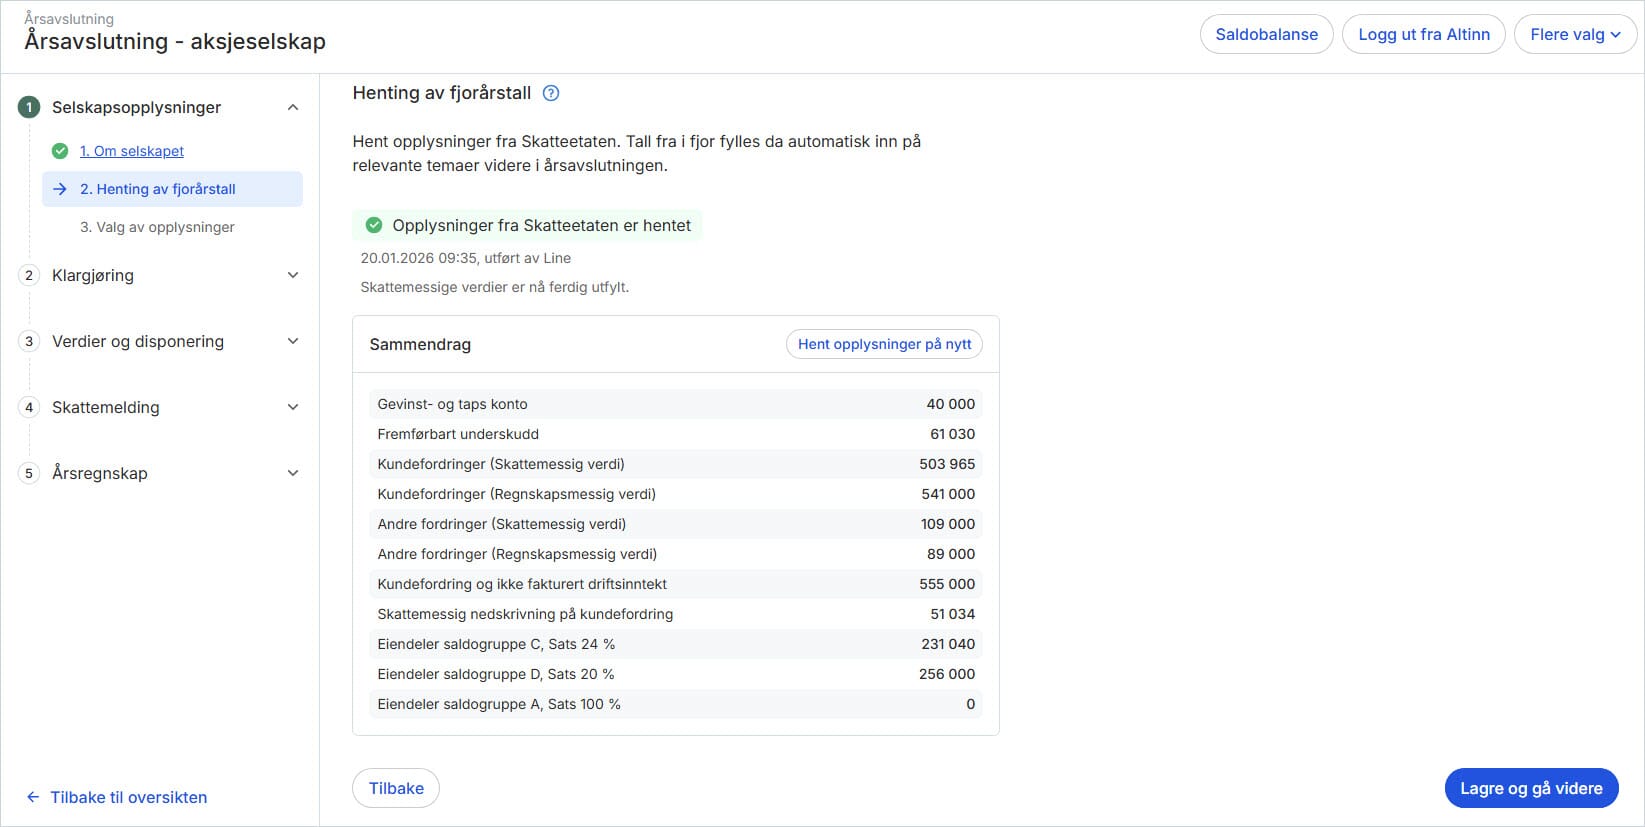
Task: Click the step 1 number circle icon
Action: [x=29, y=107]
